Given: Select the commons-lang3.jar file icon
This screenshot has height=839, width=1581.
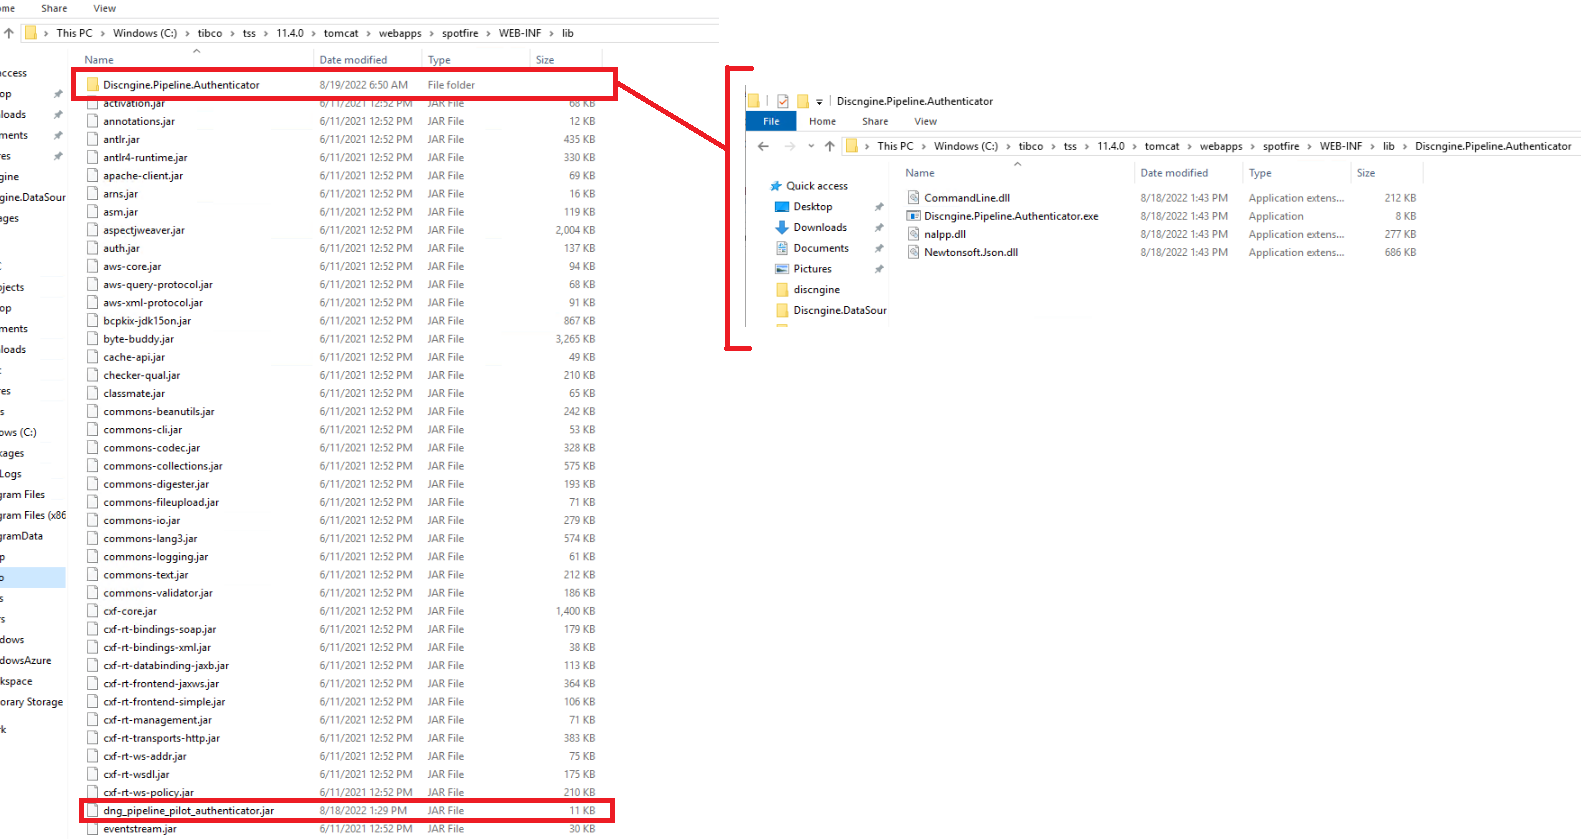Looking at the screenshot, I should (92, 539).
